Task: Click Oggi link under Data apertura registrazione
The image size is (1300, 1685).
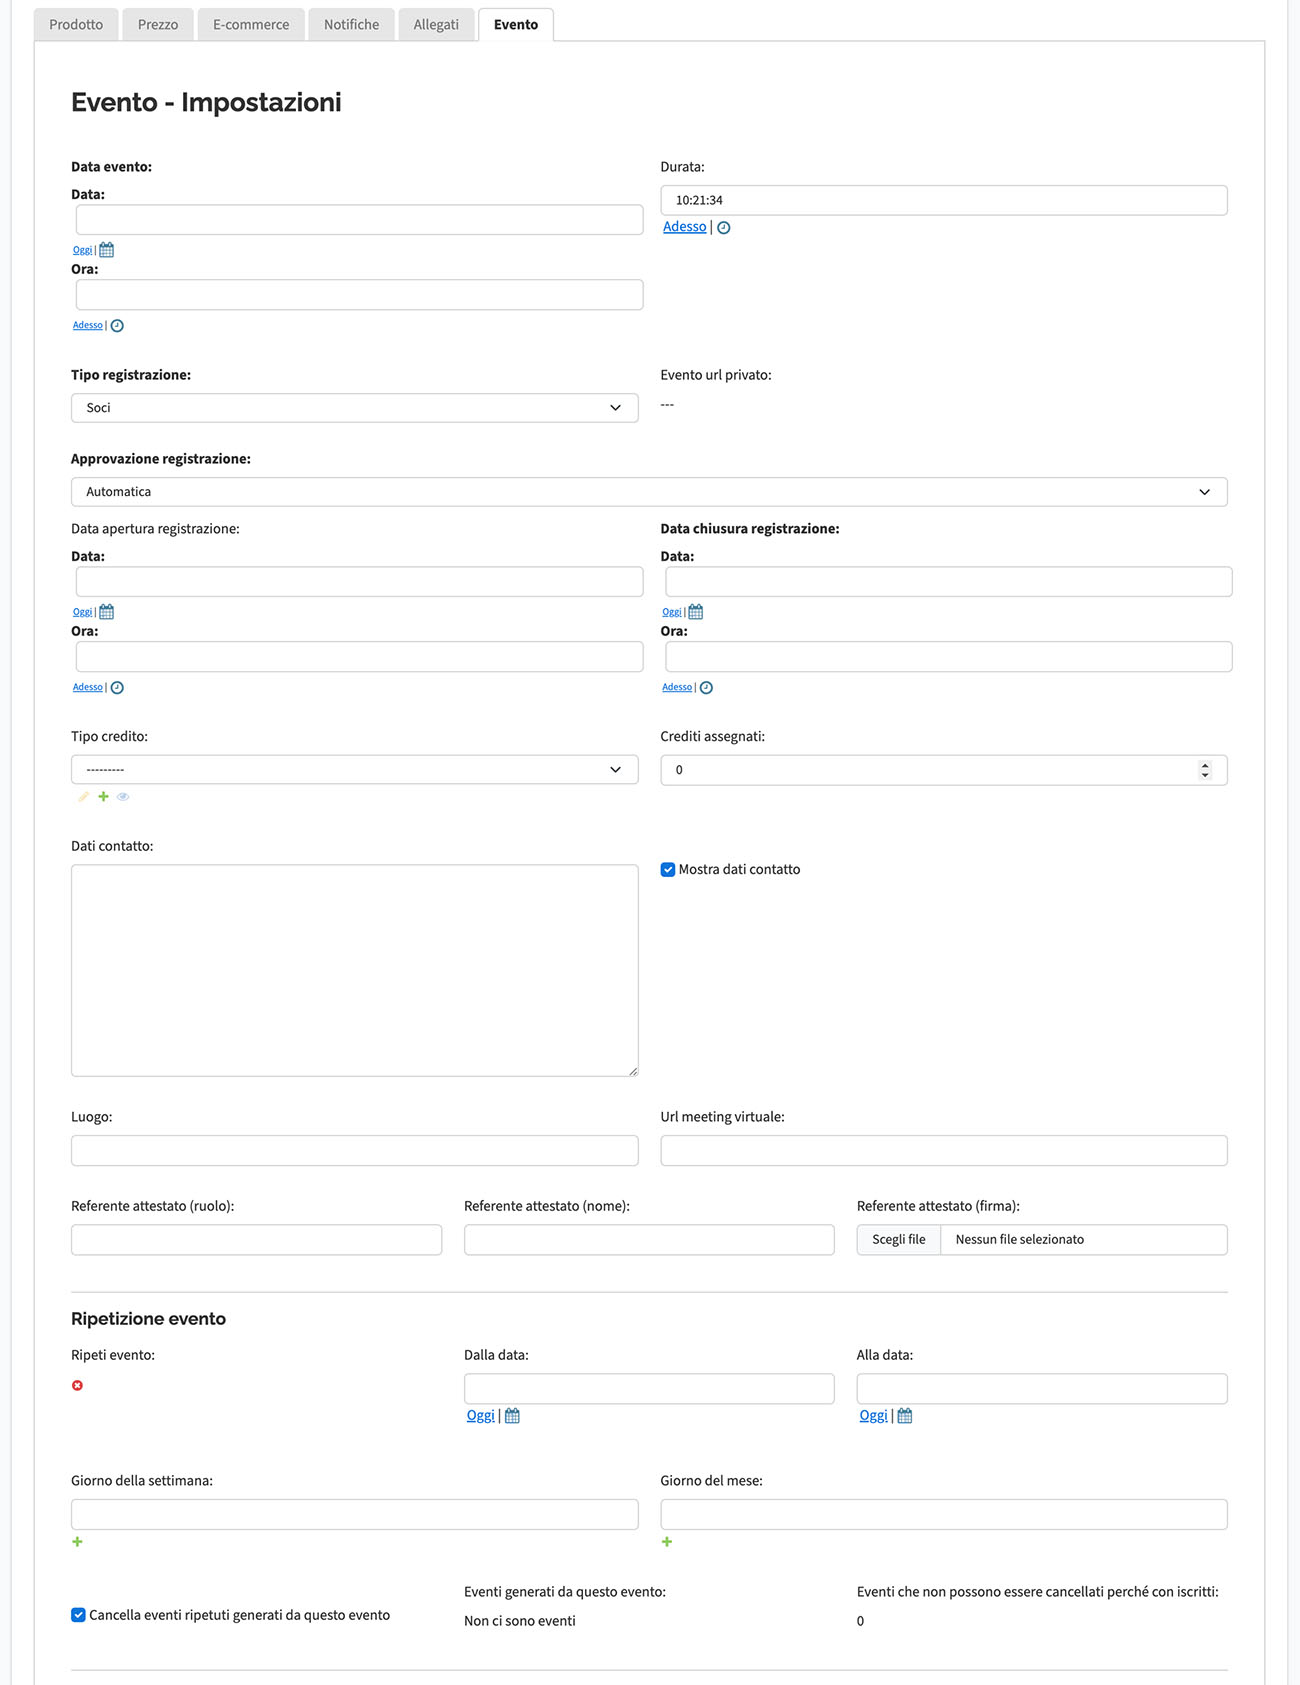Action: click(x=83, y=612)
